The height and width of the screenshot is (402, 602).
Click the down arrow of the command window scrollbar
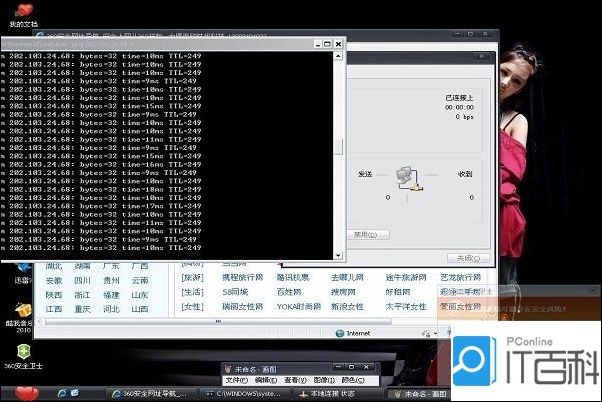click(338, 255)
